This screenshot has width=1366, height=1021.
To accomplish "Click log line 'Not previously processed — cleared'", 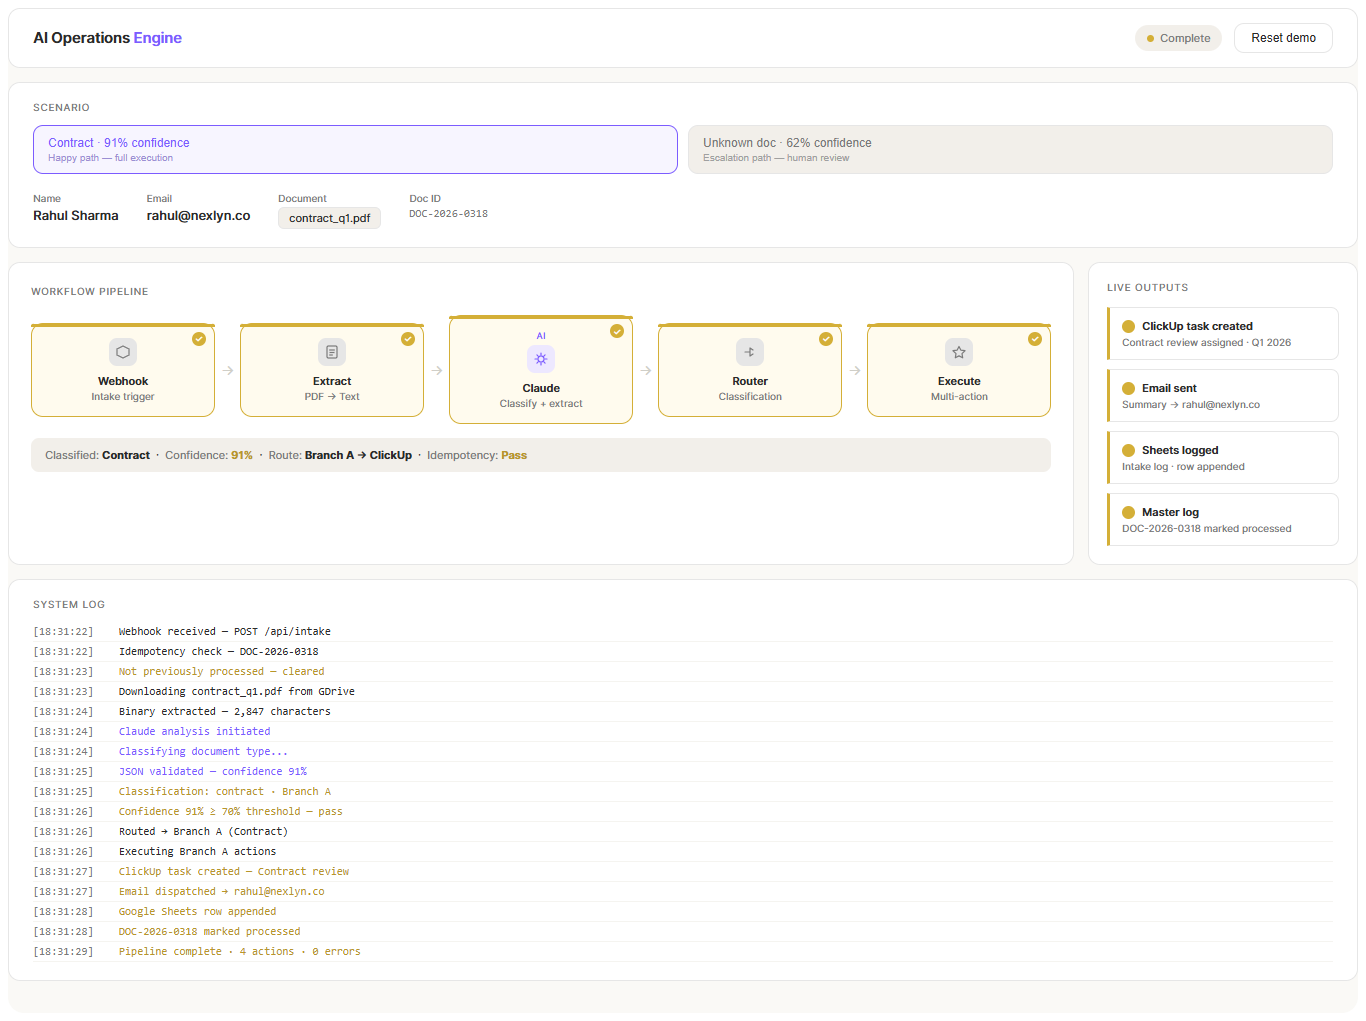I will (221, 672).
